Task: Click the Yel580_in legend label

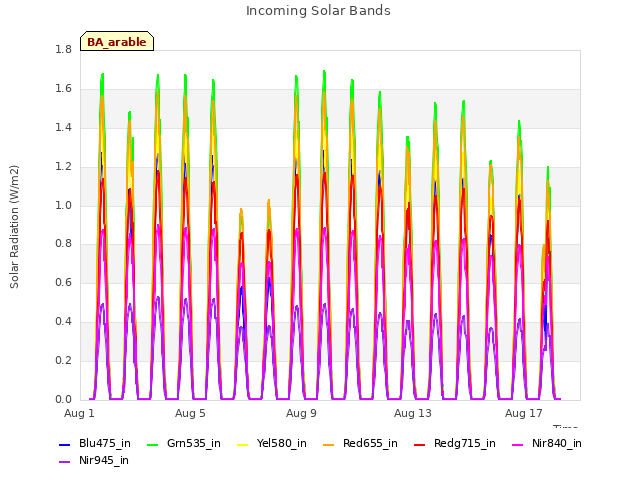Action: tap(282, 443)
